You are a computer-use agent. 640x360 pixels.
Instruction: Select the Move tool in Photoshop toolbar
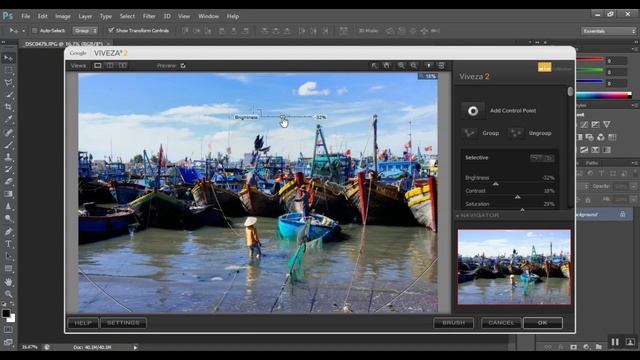(8, 58)
